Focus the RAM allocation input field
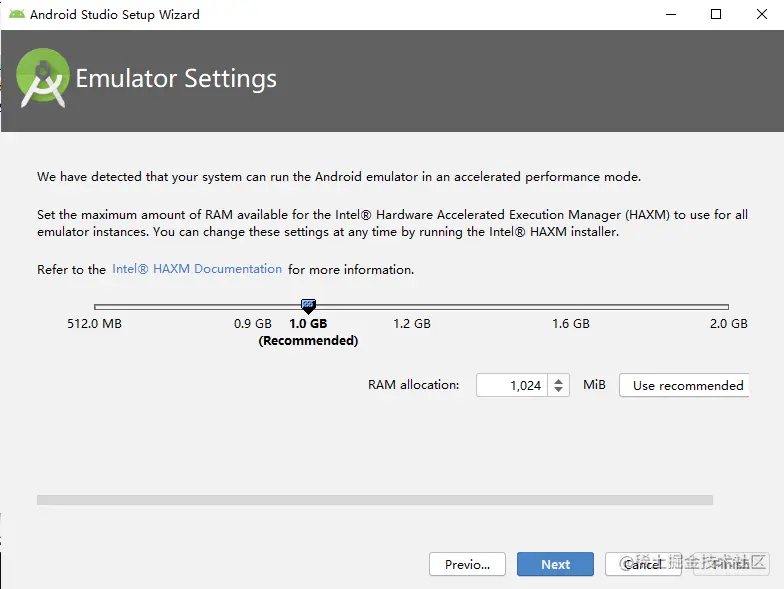The image size is (784, 589). (x=512, y=385)
